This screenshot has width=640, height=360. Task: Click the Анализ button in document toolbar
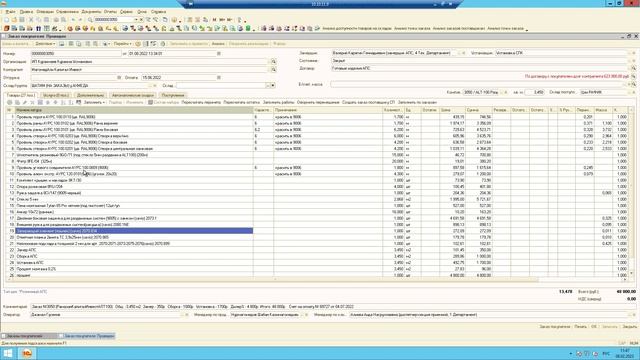tap(218, 44)
